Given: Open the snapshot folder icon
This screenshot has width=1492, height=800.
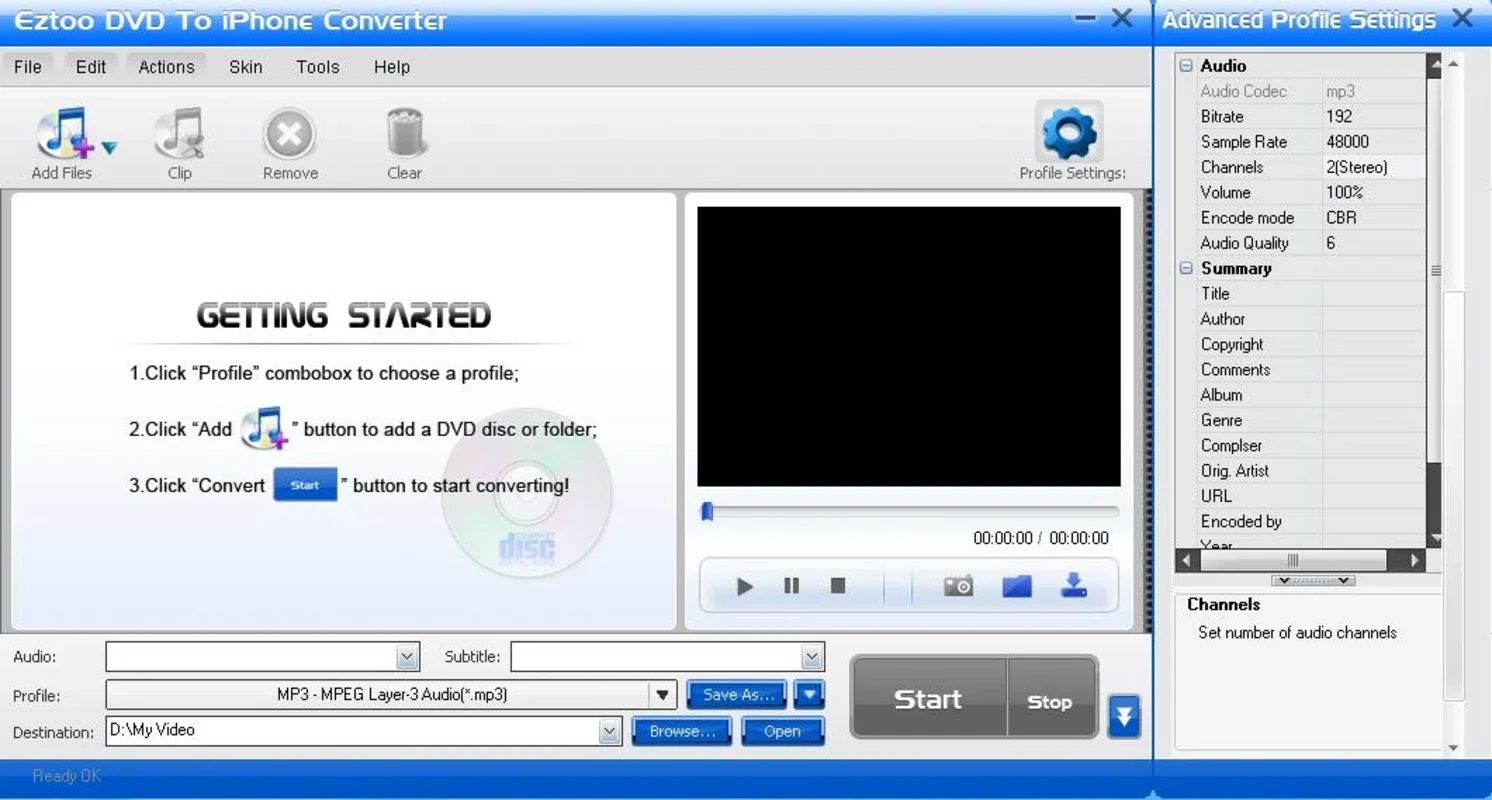Looking at the screenshot, I should pos(1017,586).
